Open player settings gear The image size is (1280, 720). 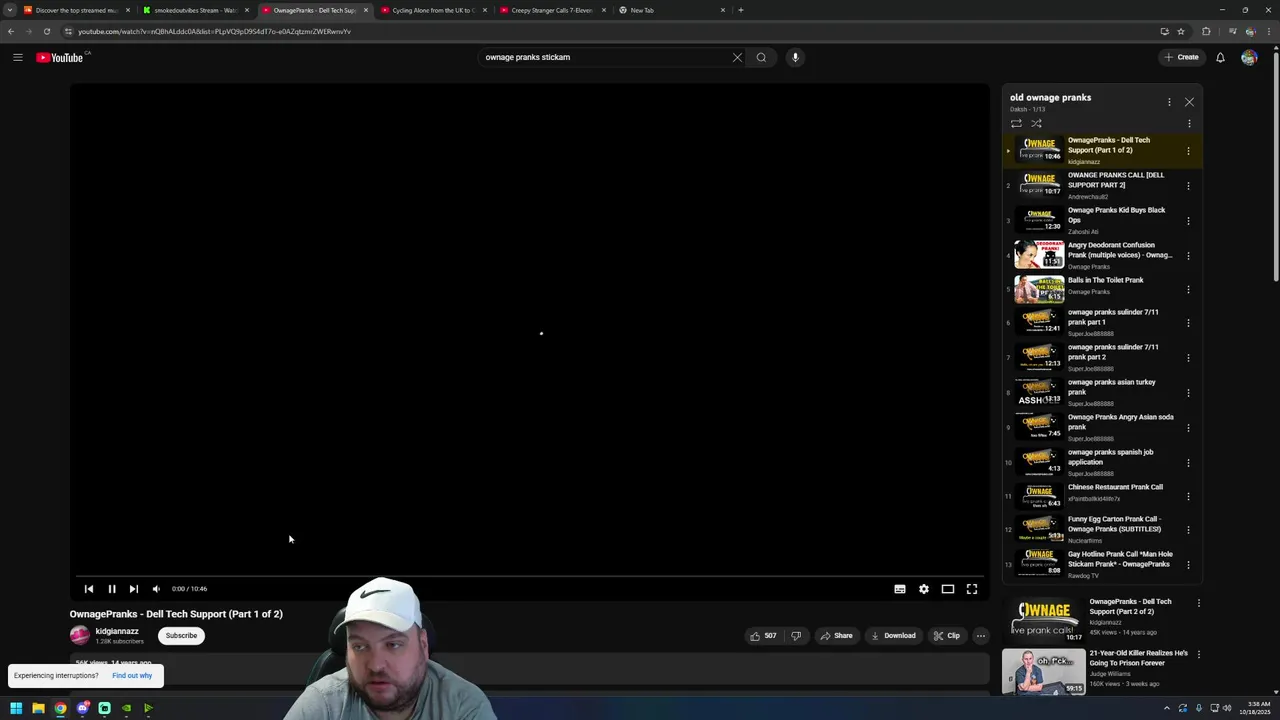[923, 589]
